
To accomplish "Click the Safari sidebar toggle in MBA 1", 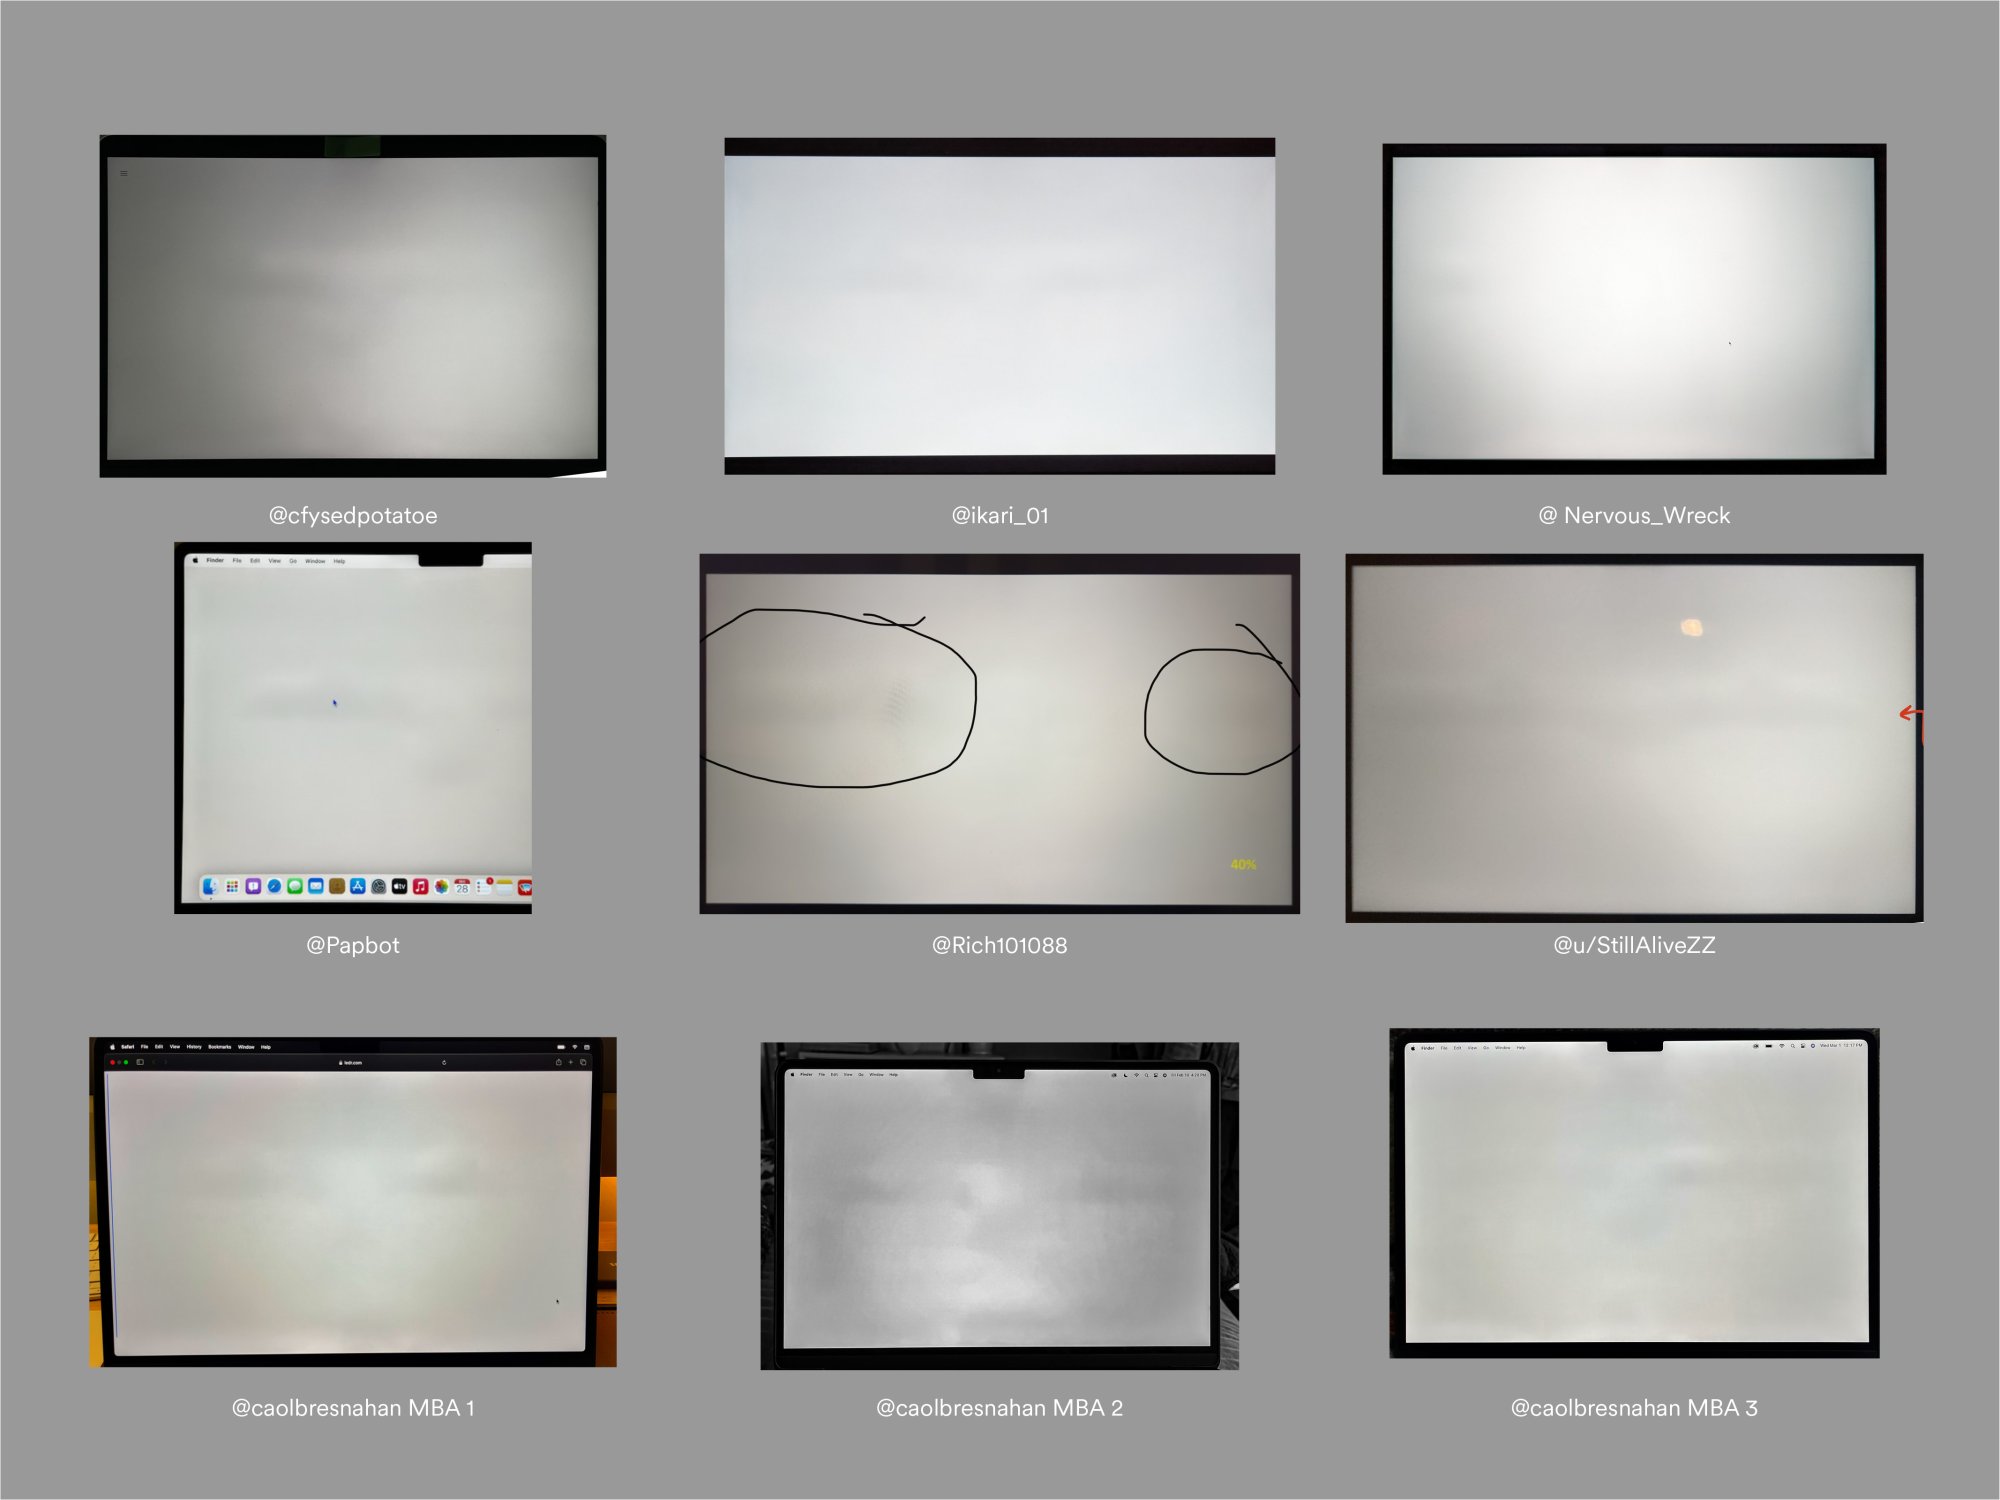I will pos(140,1062).
